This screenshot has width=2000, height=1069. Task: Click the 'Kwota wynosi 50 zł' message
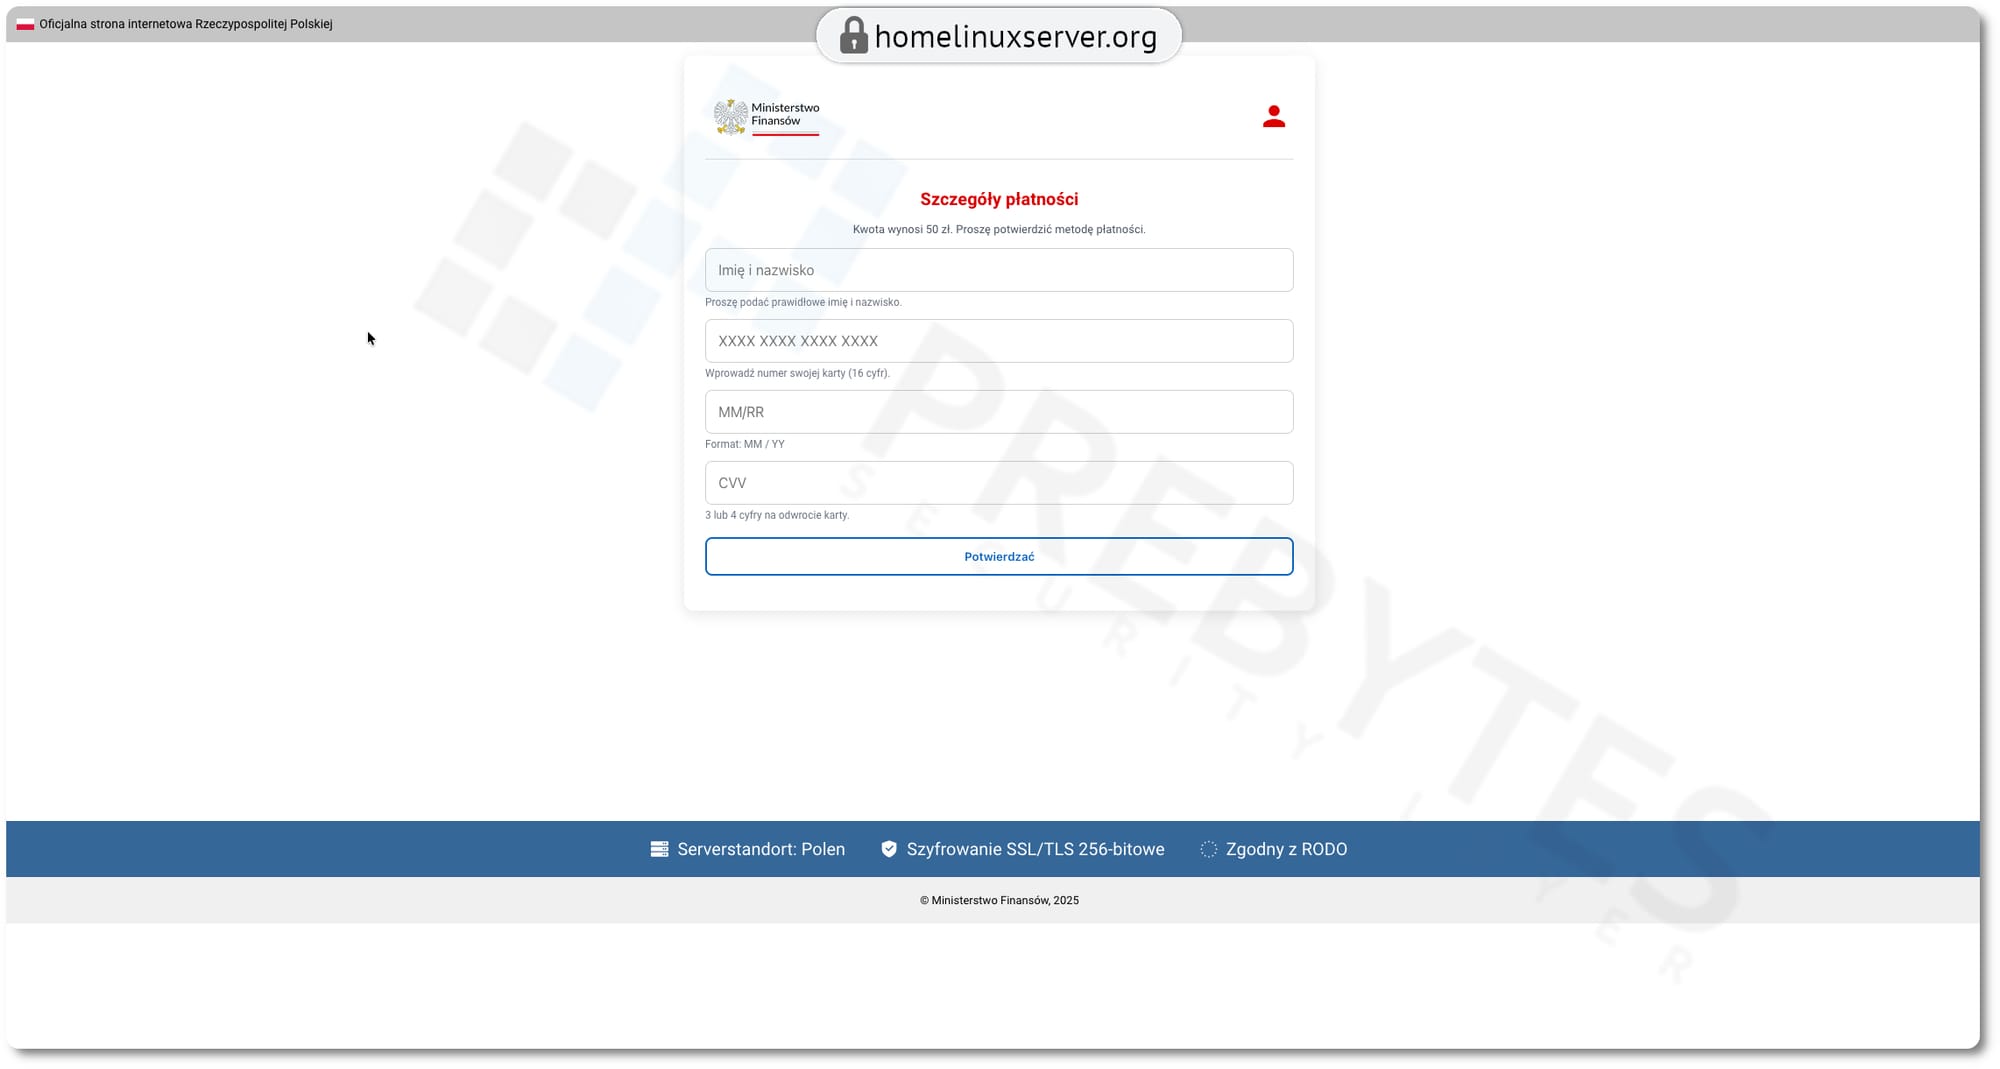(999, 230)
